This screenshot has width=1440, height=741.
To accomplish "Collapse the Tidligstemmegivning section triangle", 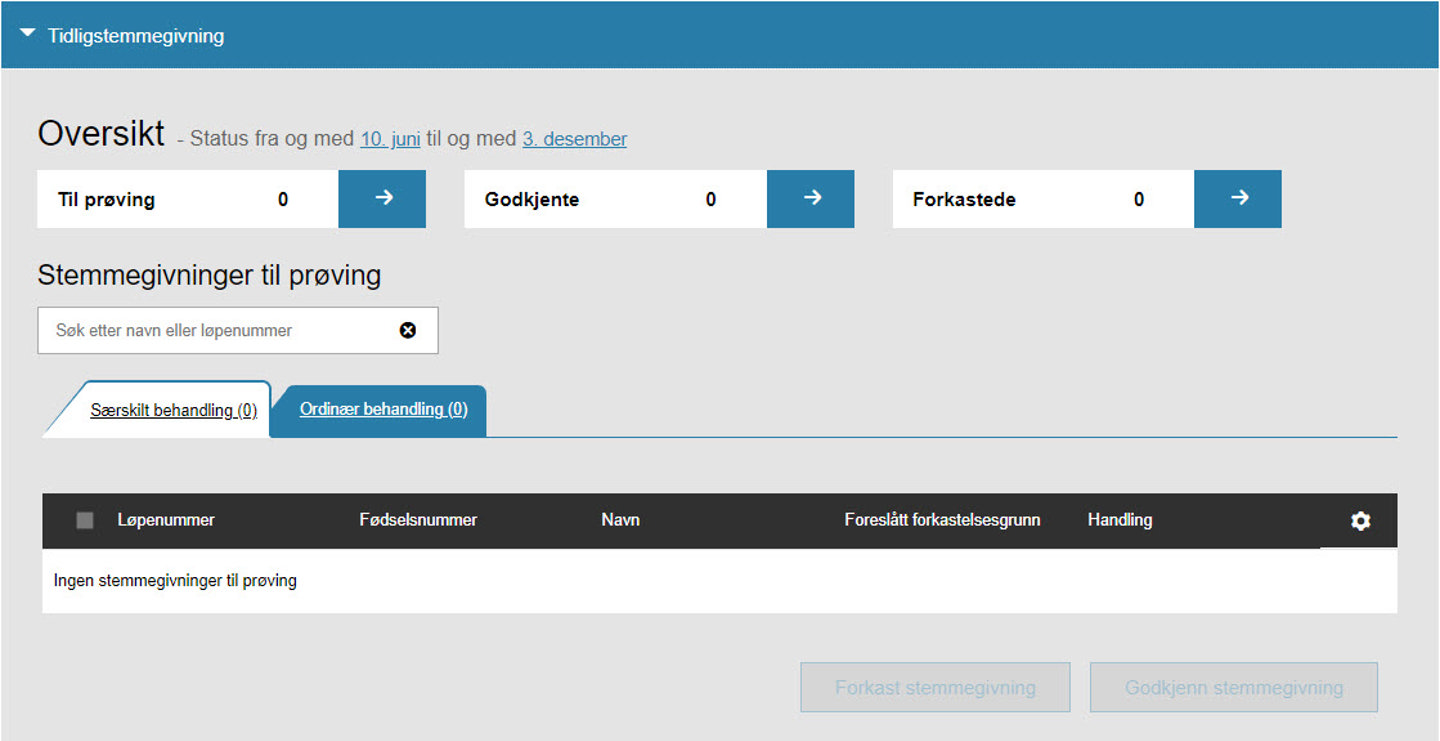I will pos(29,35).
